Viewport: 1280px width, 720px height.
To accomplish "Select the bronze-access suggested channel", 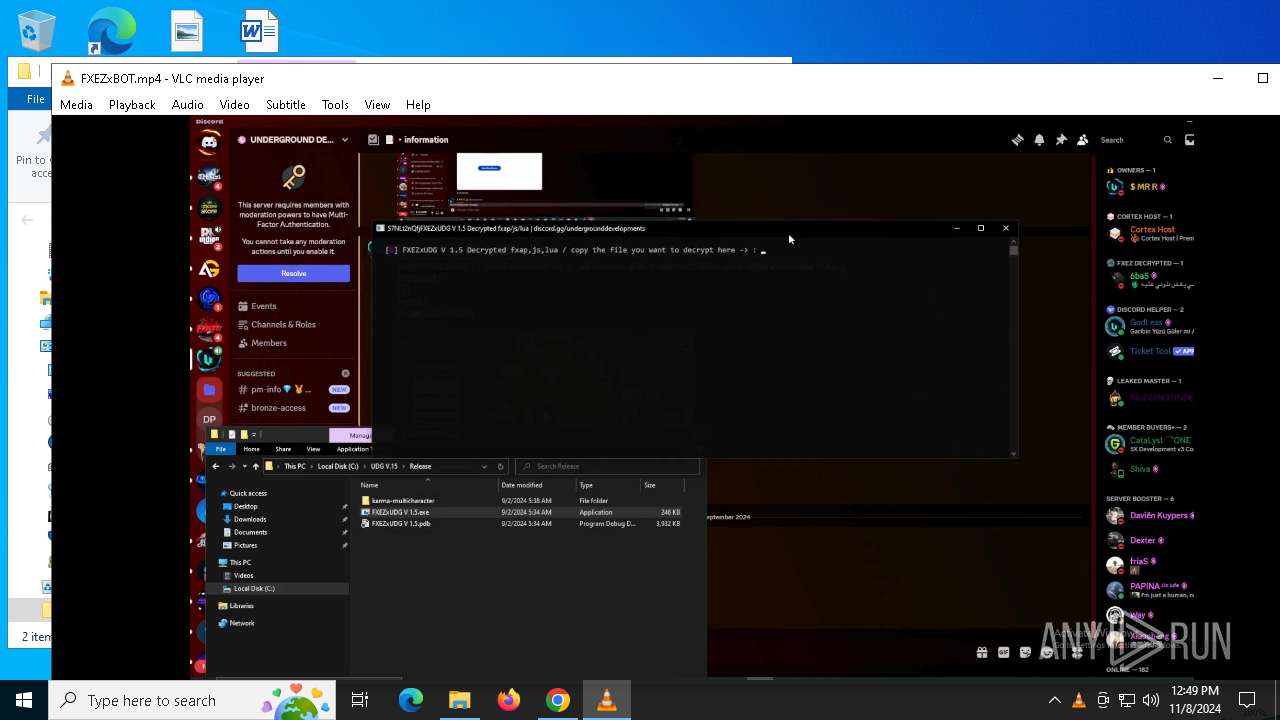I will 293,408.
